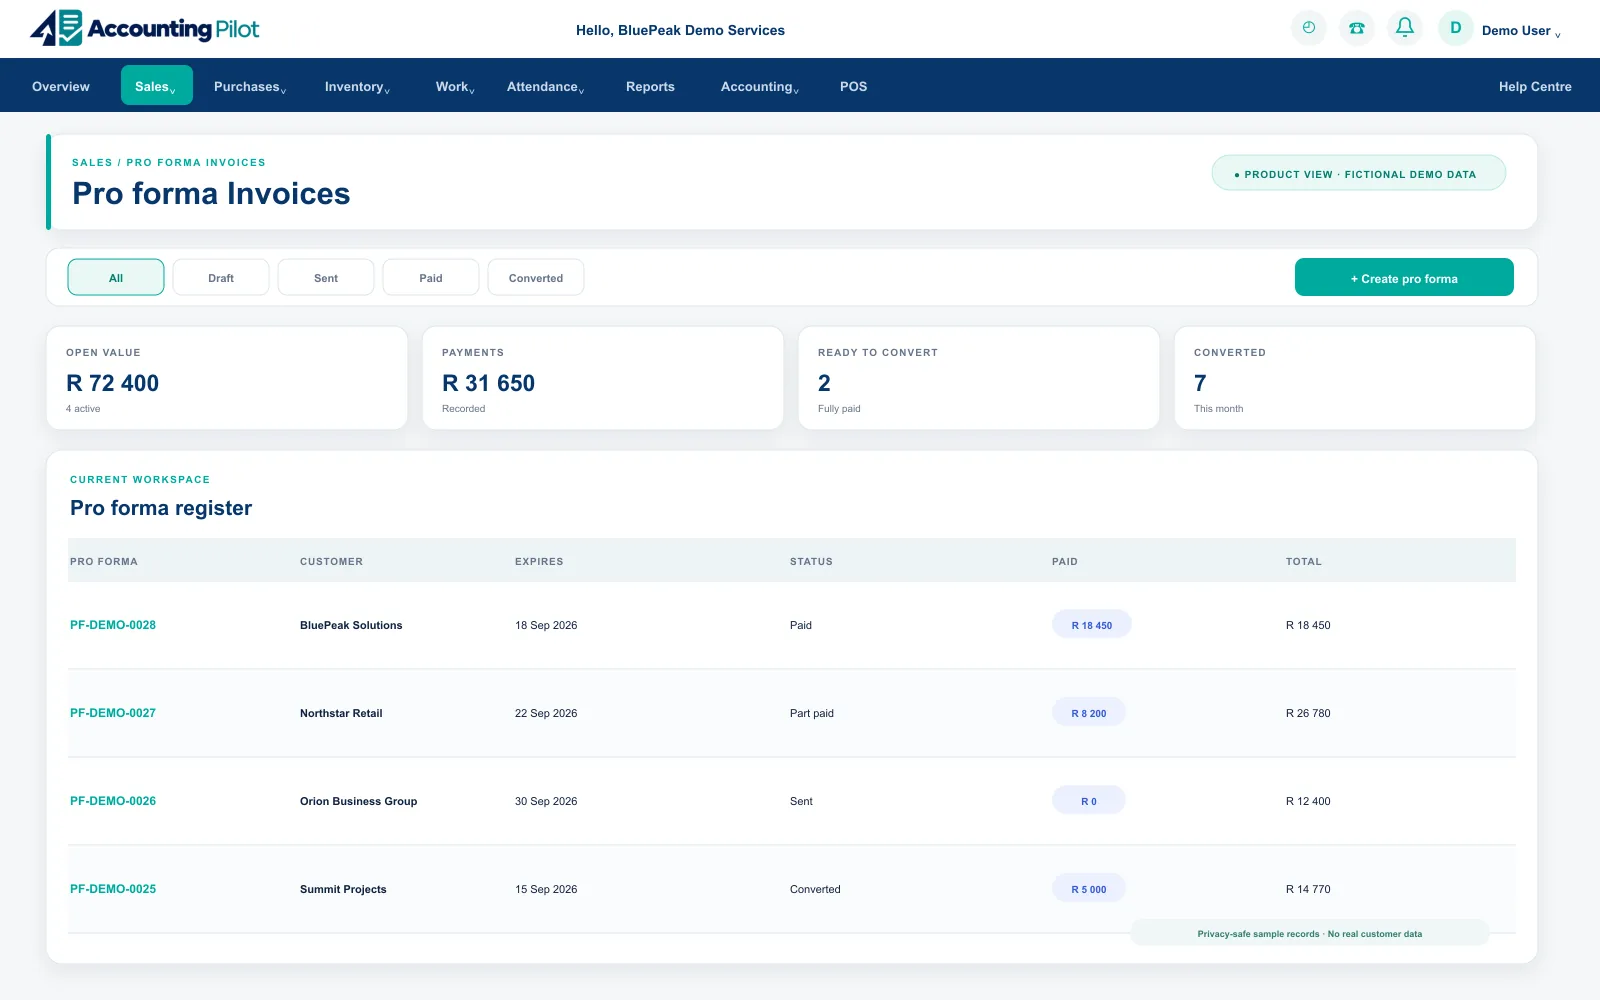This screenshot has height=1000, width=1600.
Task: Filter by Draft pro formas
Action: [x=221, y=277]
